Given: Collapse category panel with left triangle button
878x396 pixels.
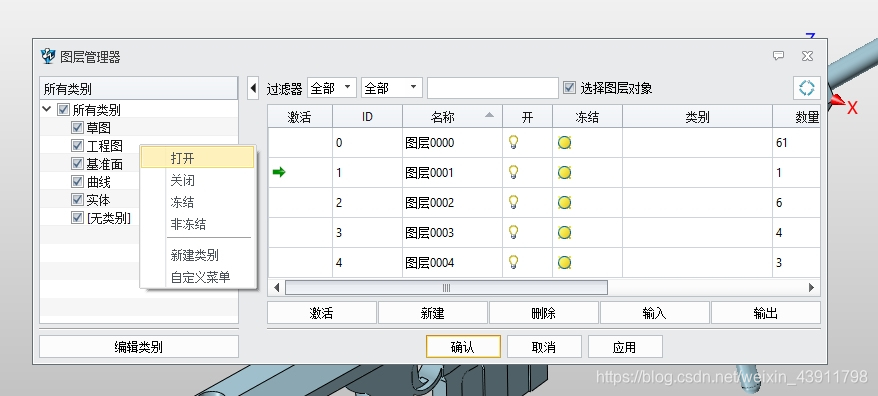Looking at the screenshot, I should (x=253, y=88).
